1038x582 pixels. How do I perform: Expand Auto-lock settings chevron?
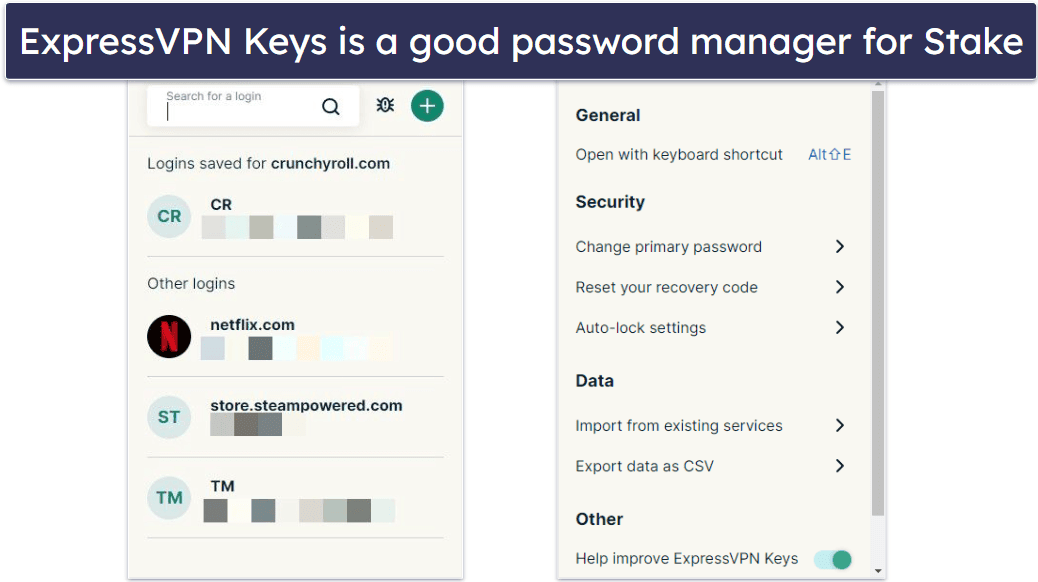pos(840,328)
